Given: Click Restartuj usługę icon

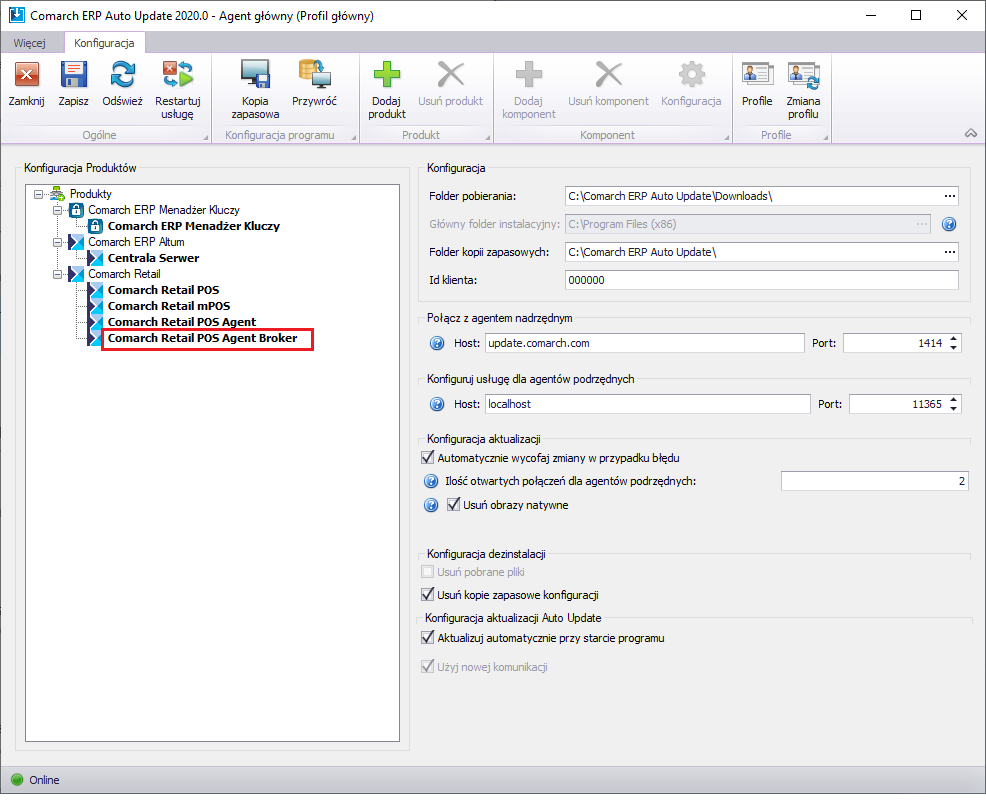Looking at the screenshot, I should point(178,75).
